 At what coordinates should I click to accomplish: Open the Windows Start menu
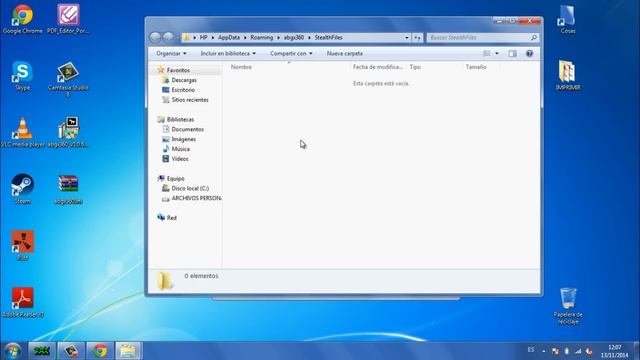(x=13, y=351)
